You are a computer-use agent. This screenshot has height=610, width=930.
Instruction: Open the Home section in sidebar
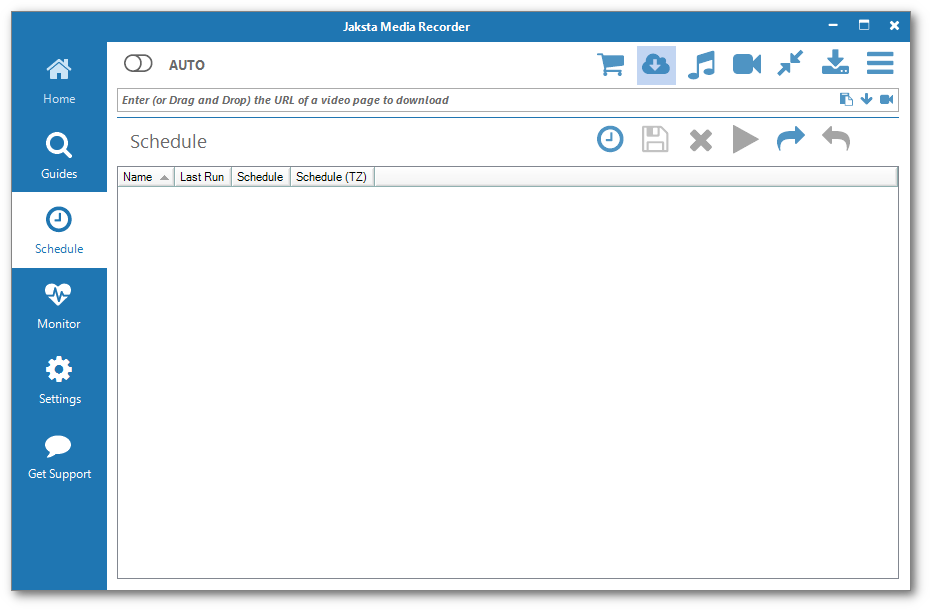point(59,81)
